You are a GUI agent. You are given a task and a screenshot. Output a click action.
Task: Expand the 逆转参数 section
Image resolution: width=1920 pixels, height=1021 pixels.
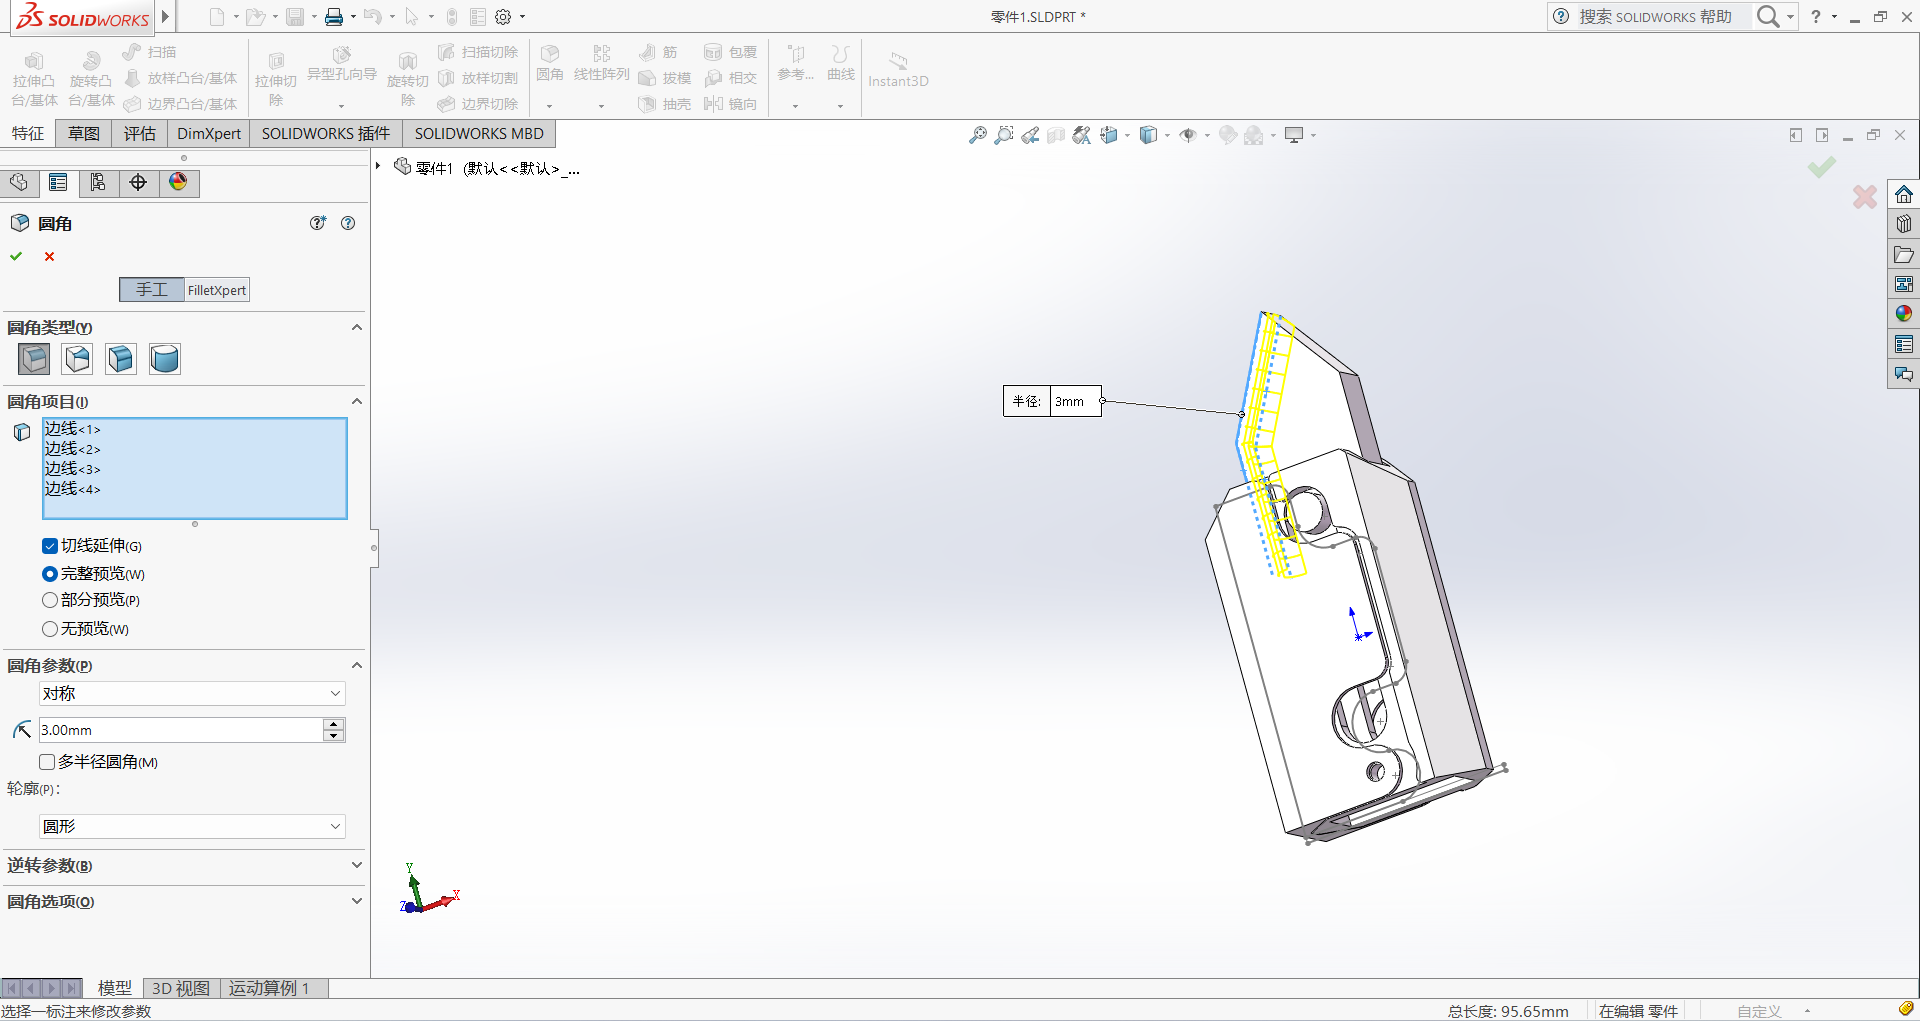tap(356, 865)
